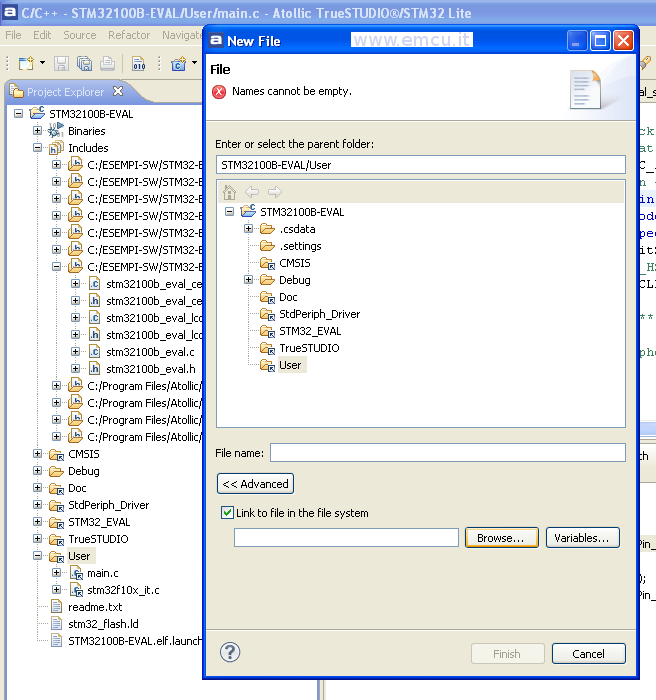Select the STM32_EVAL folder icon in Project Explorer
The width and height of the screenshot is (656, 700).
point(56,522)
